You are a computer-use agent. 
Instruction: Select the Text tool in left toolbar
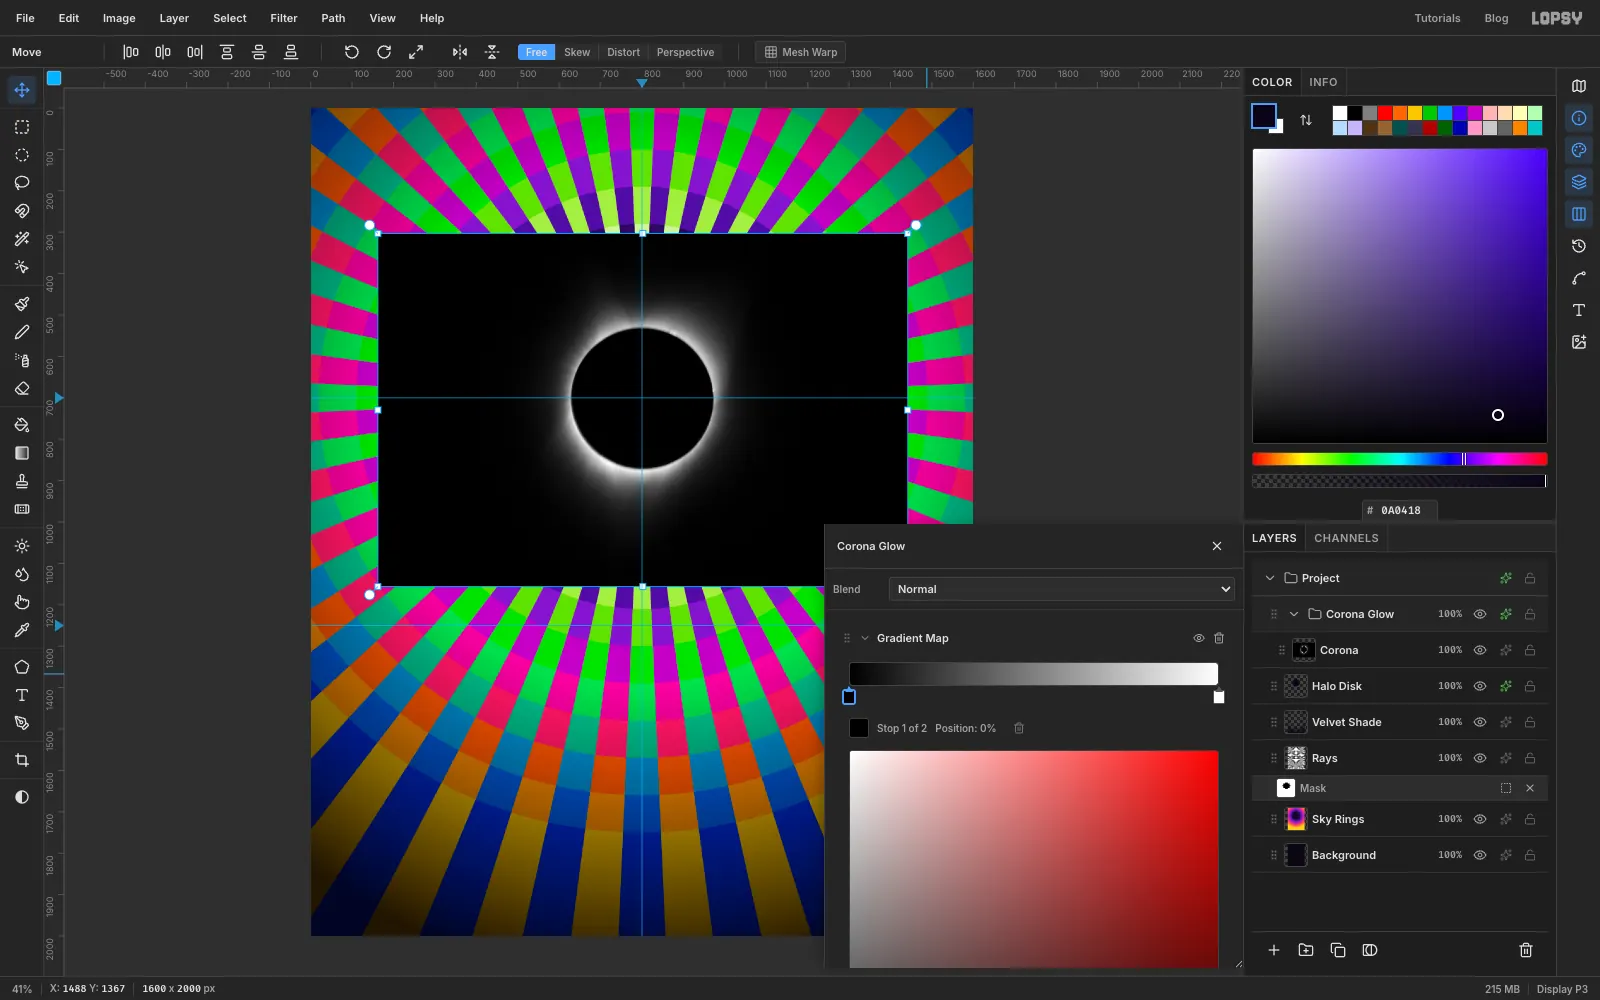click(x=22, y=695)
